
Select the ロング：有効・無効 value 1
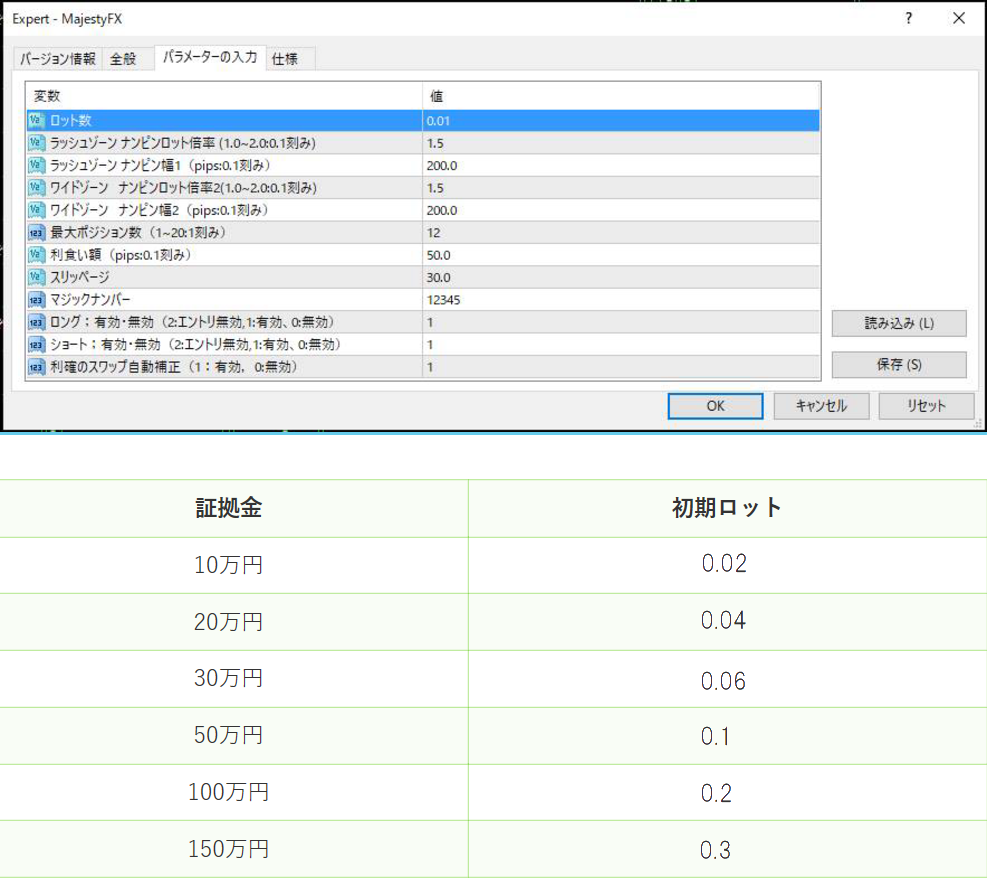[x=621, y=322]
